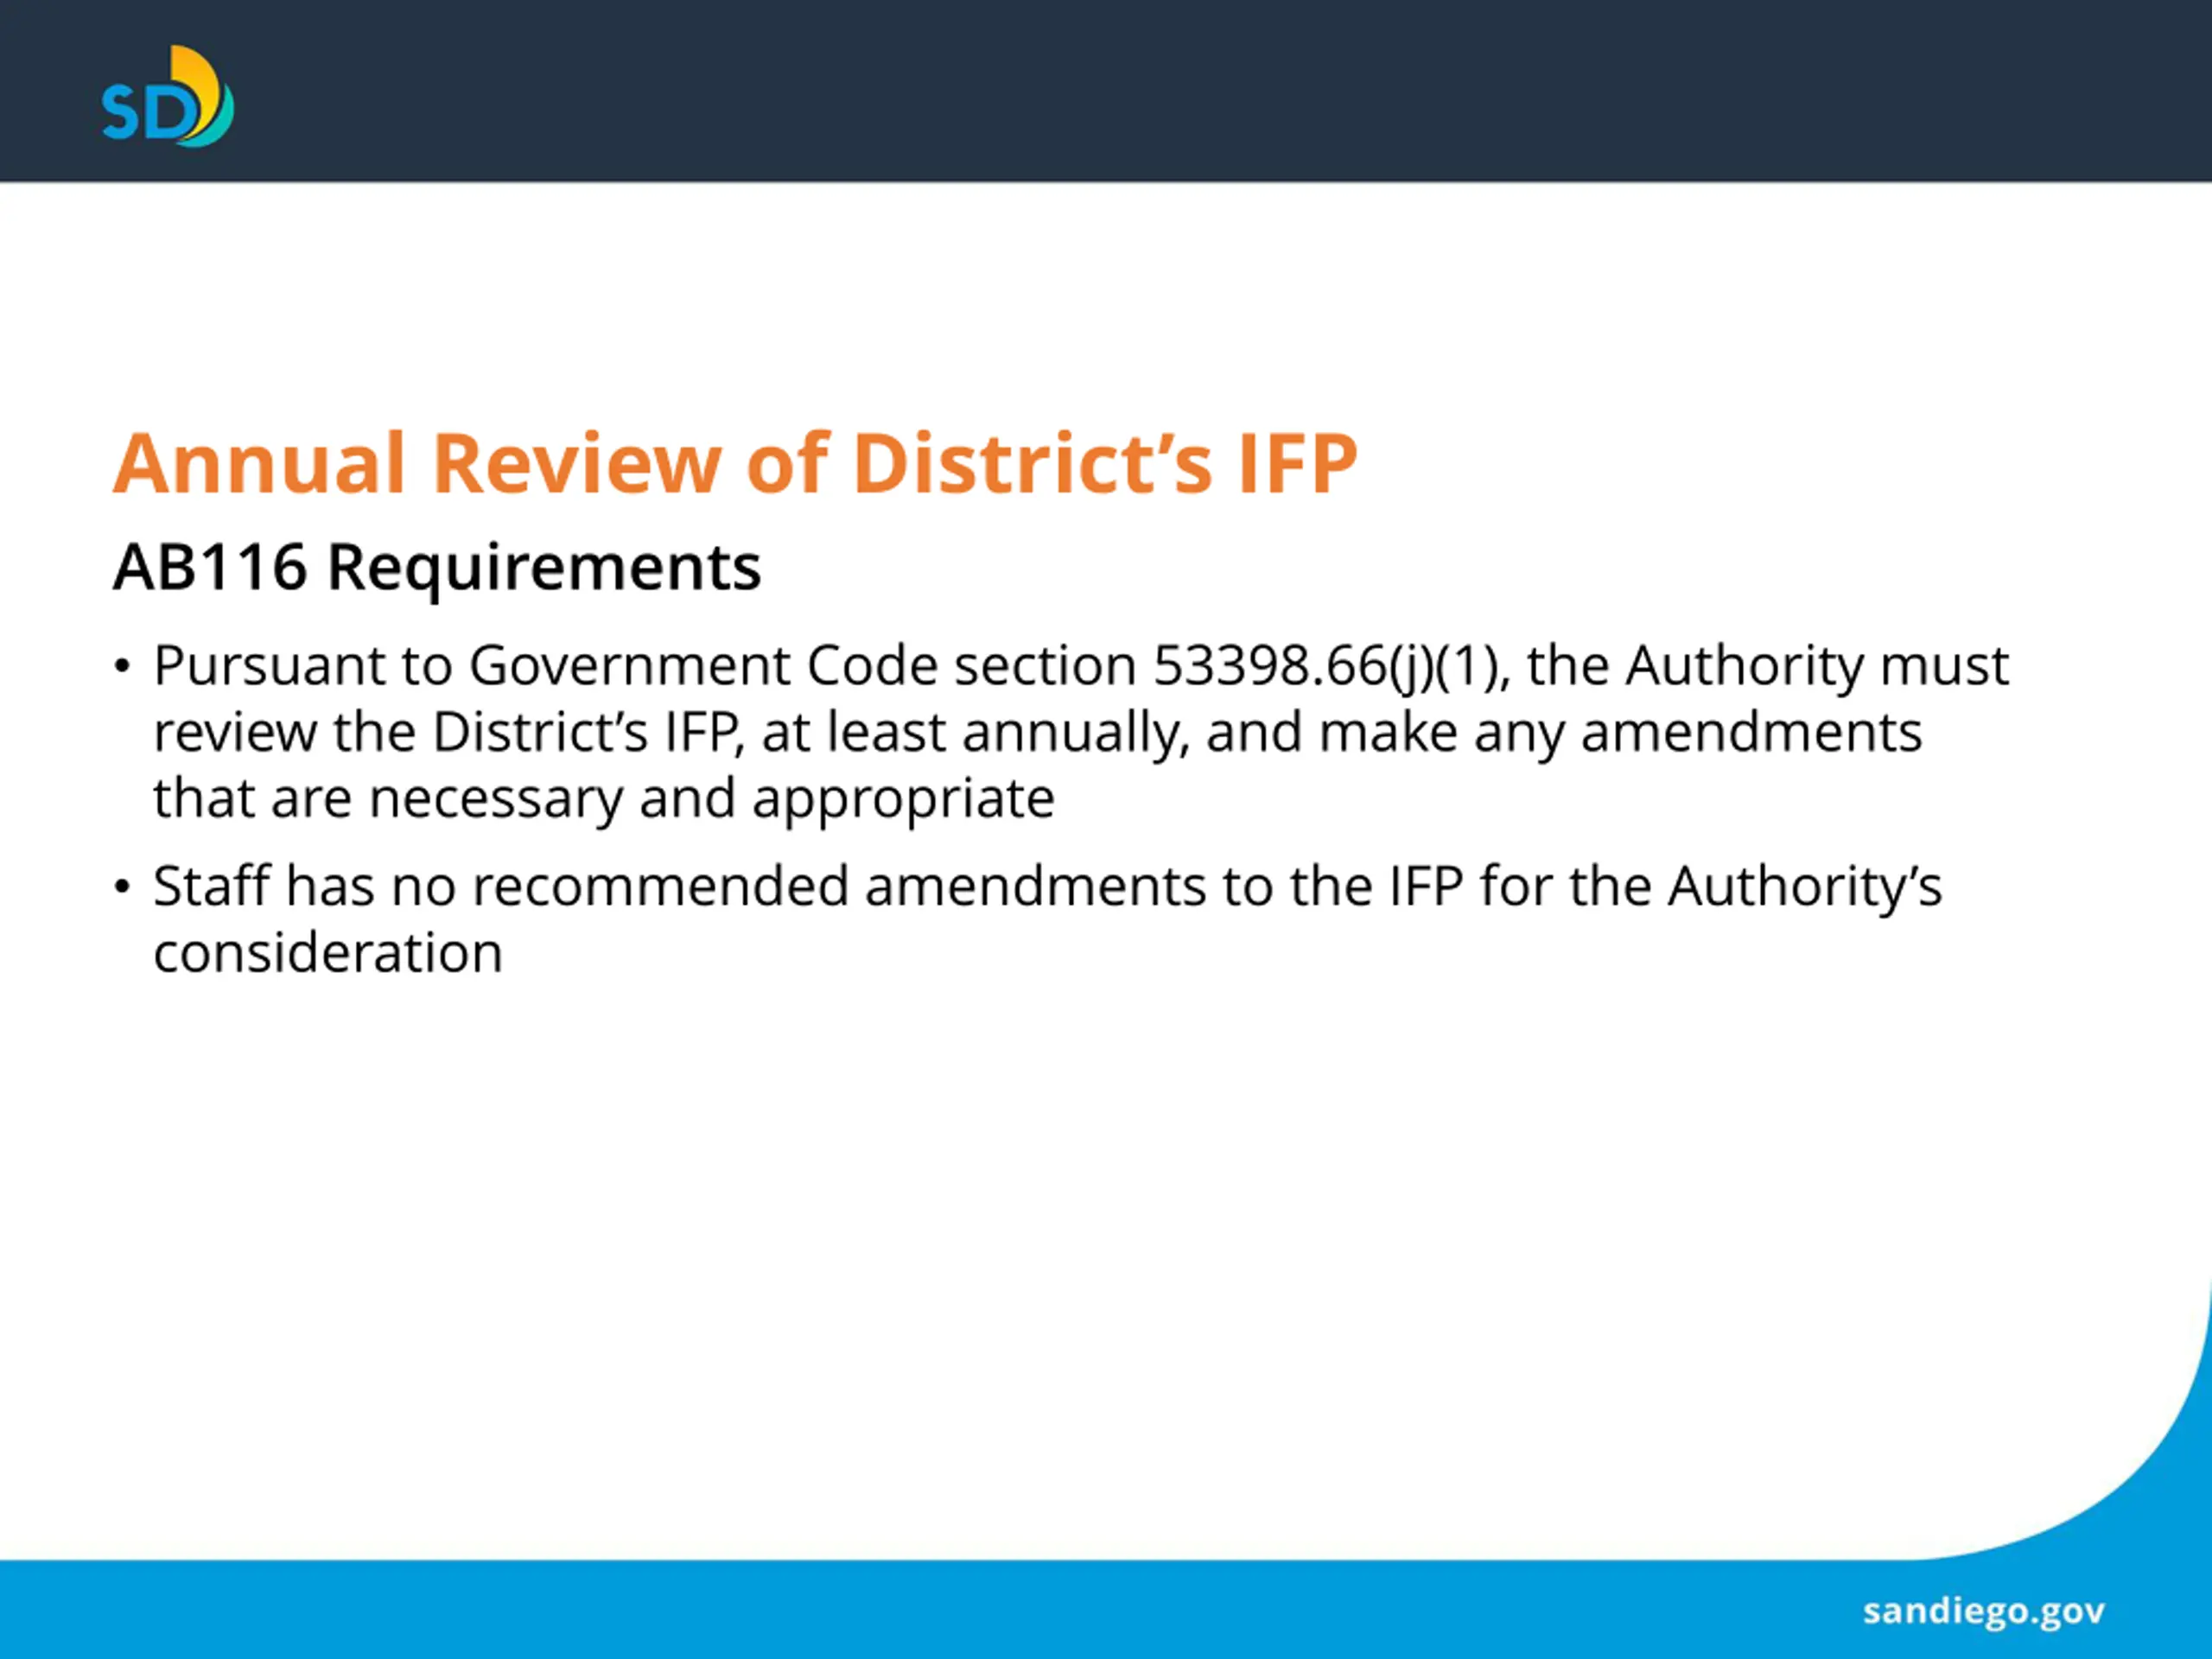Click the 'Annual Review of District's IFP' title
Screen dimensions: 2212x1659
click(x=735, y=463)
